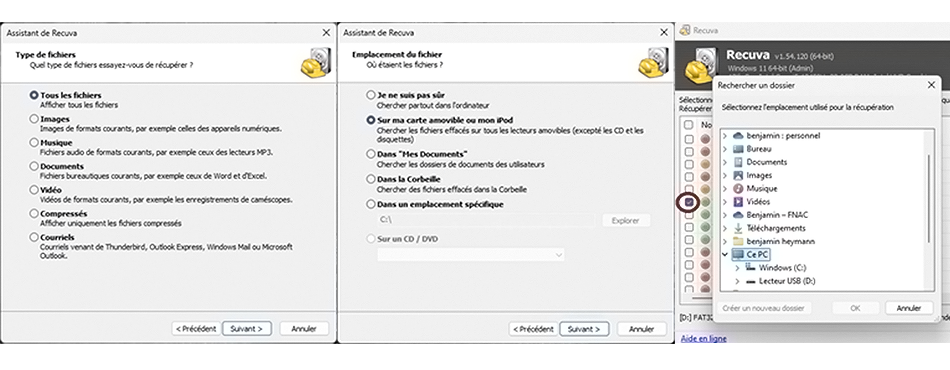
Task: Choose the Je ne suis pas sûr location option
Action: pos(371,96)
